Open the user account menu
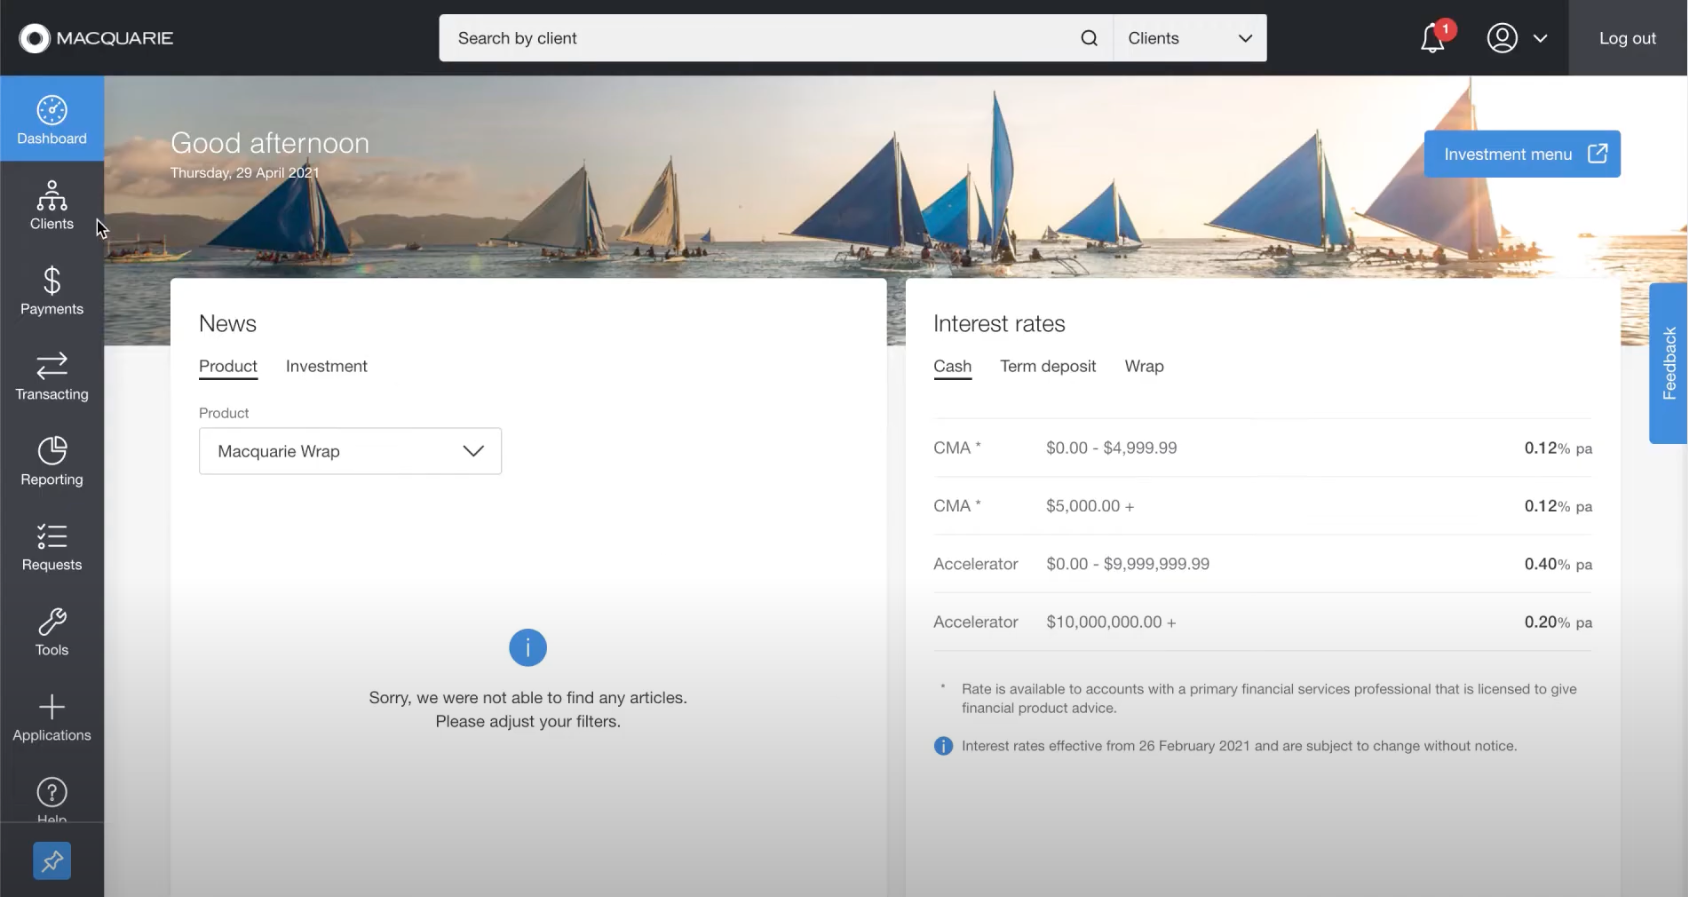 [1517, 38]
